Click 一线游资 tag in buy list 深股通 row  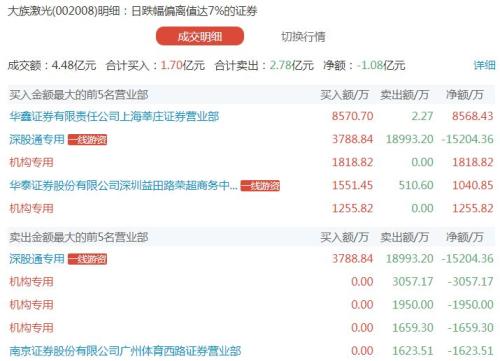[x=87, y=140]
